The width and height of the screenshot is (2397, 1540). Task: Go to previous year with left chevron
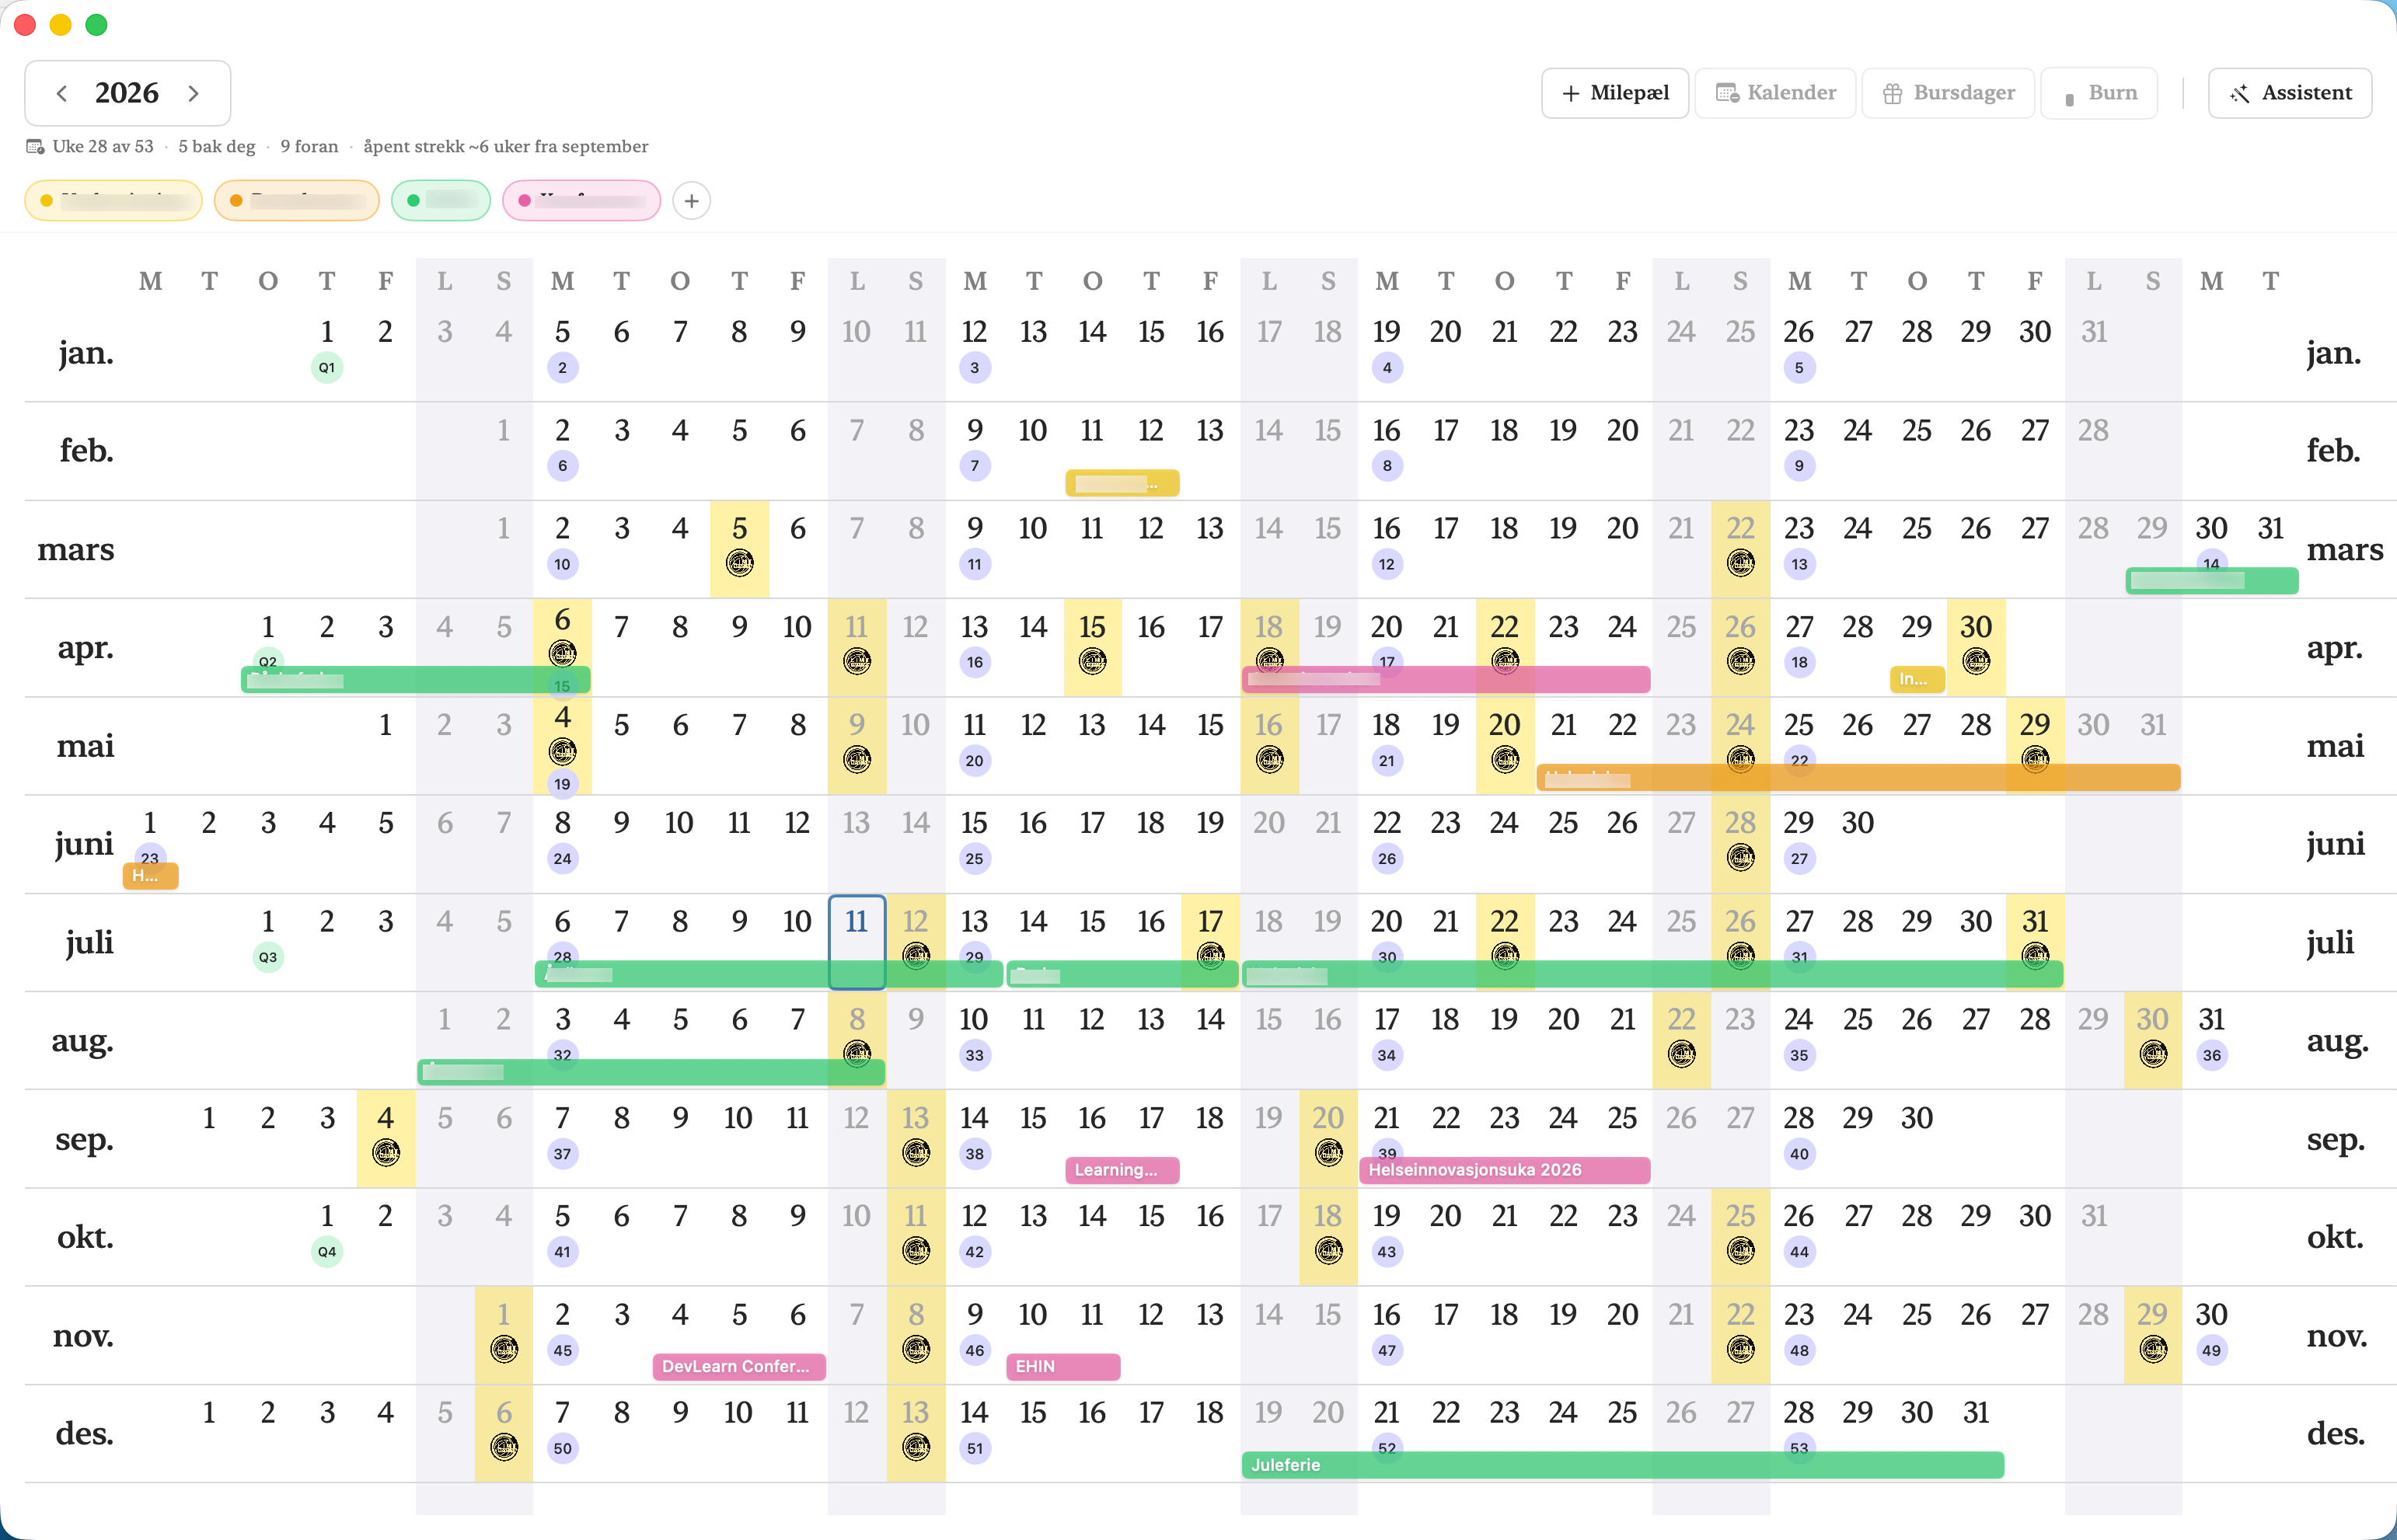(62, 93)
